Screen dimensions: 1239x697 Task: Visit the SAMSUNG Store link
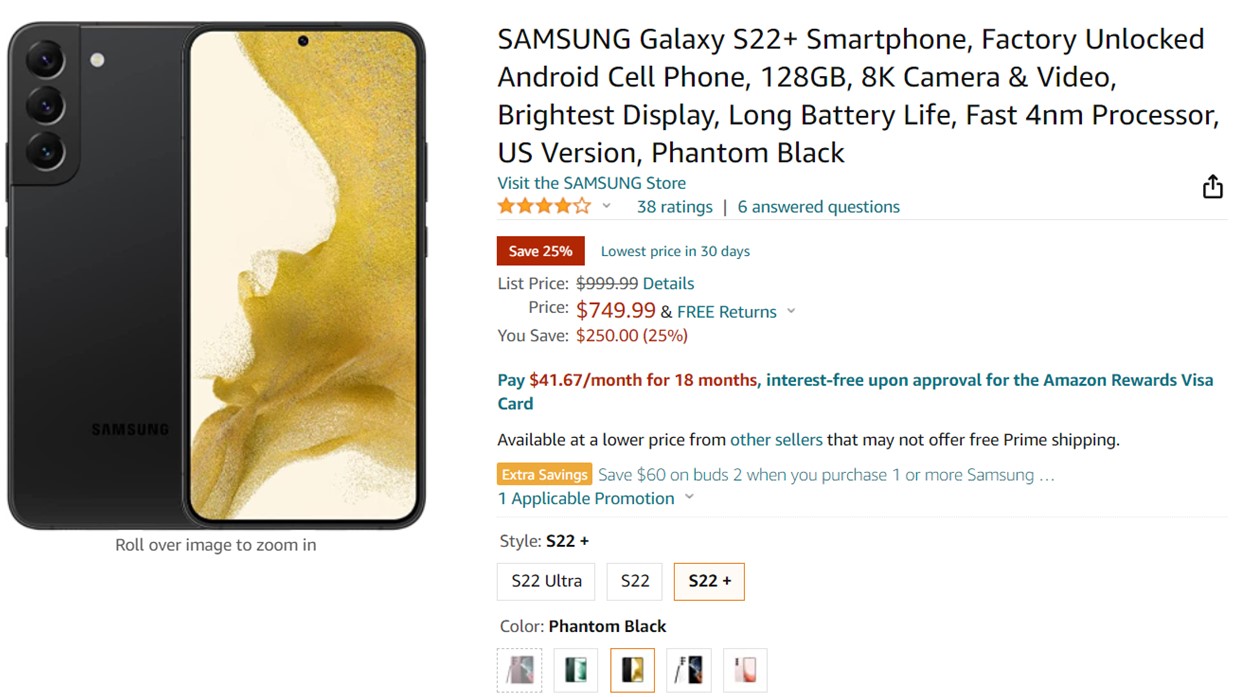coord(591,183)
